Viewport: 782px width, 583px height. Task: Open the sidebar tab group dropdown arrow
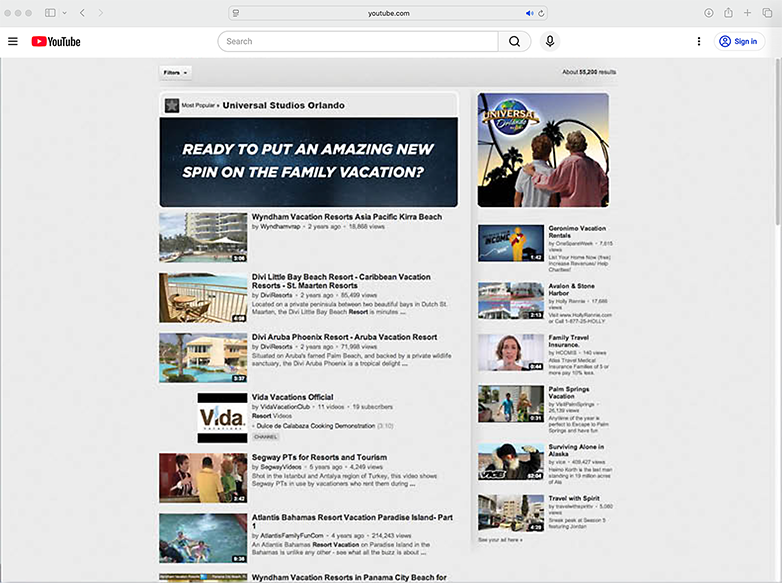pos(64,13)
